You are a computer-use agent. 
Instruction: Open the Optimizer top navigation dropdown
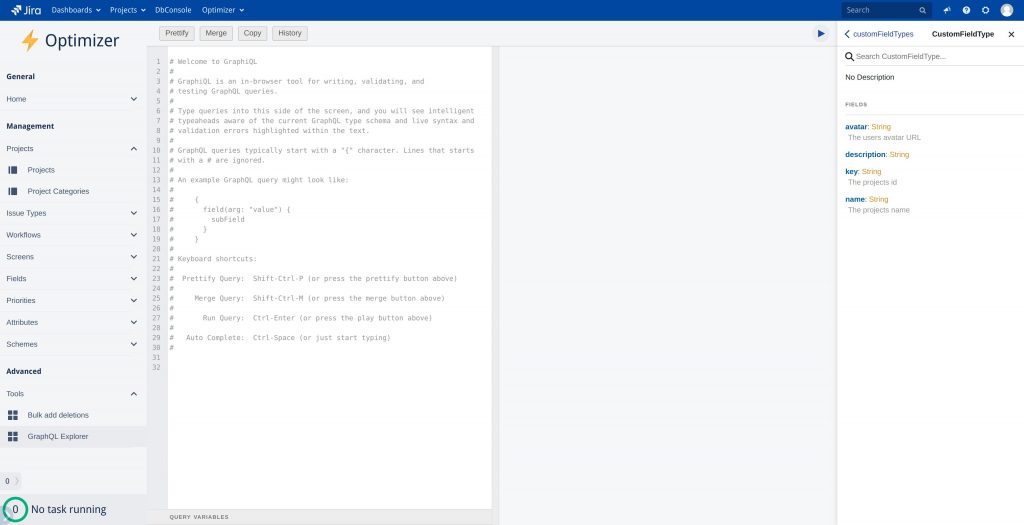223,10
